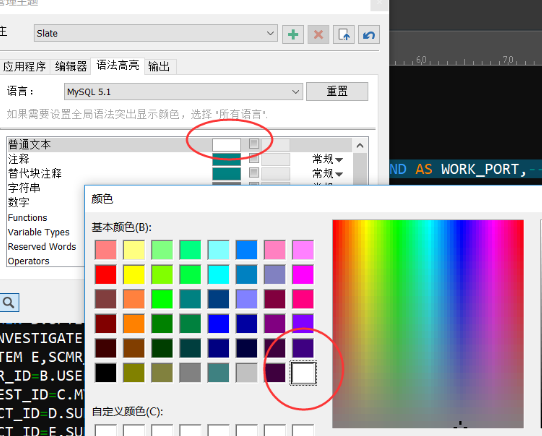Pick the pure blue basic color swatch
Viewport: 542px width, 436px height.
(218, 324)
